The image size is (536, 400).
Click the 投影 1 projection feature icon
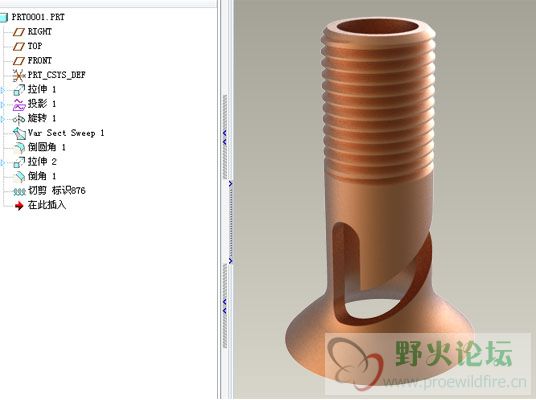tap(19, 104)
